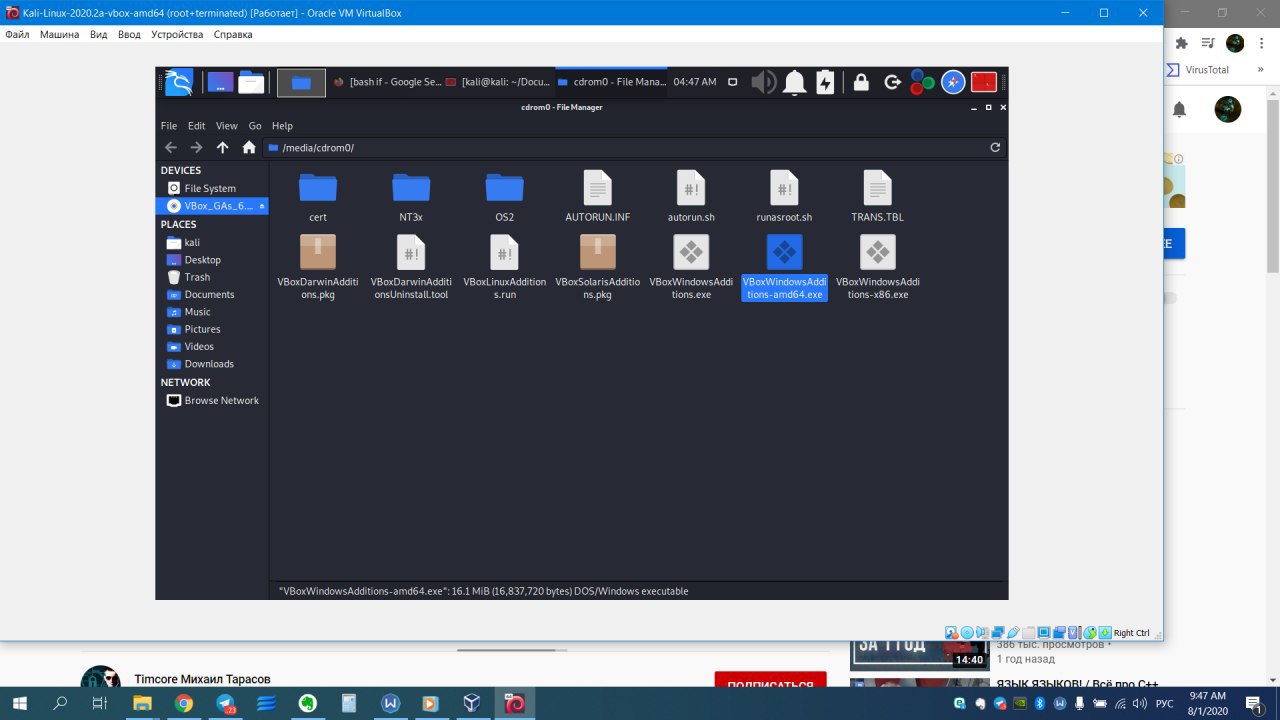Image resolution: width=1280 pixels, height=720 pixels.
Task: Click the Windows Start button
Action: point(19,703)
